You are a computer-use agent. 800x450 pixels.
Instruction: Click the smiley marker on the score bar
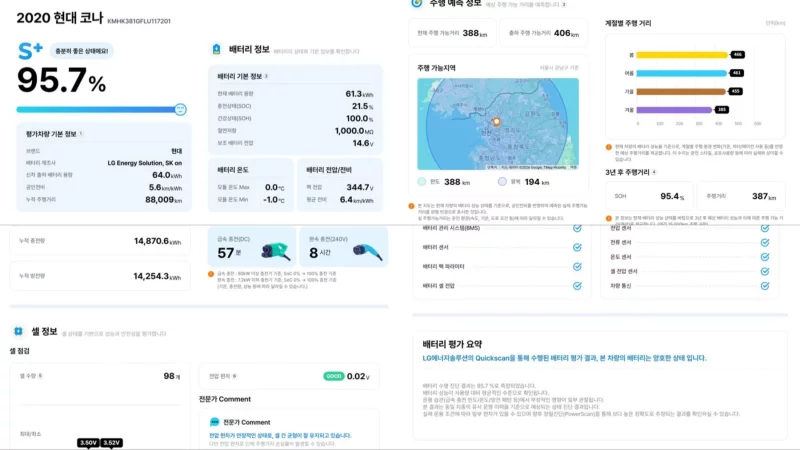coord(181,109)
